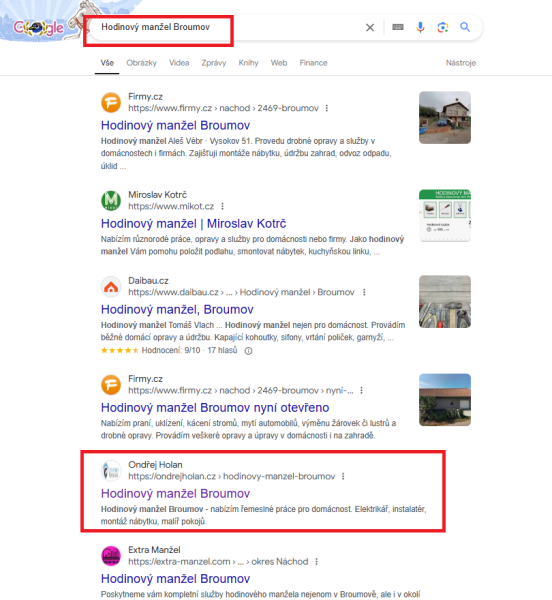The height and width of the screenshot is (600, 552).
Task: Open Hodinový manžel | Miroslav Kotrč link
Action: point(194,223)
